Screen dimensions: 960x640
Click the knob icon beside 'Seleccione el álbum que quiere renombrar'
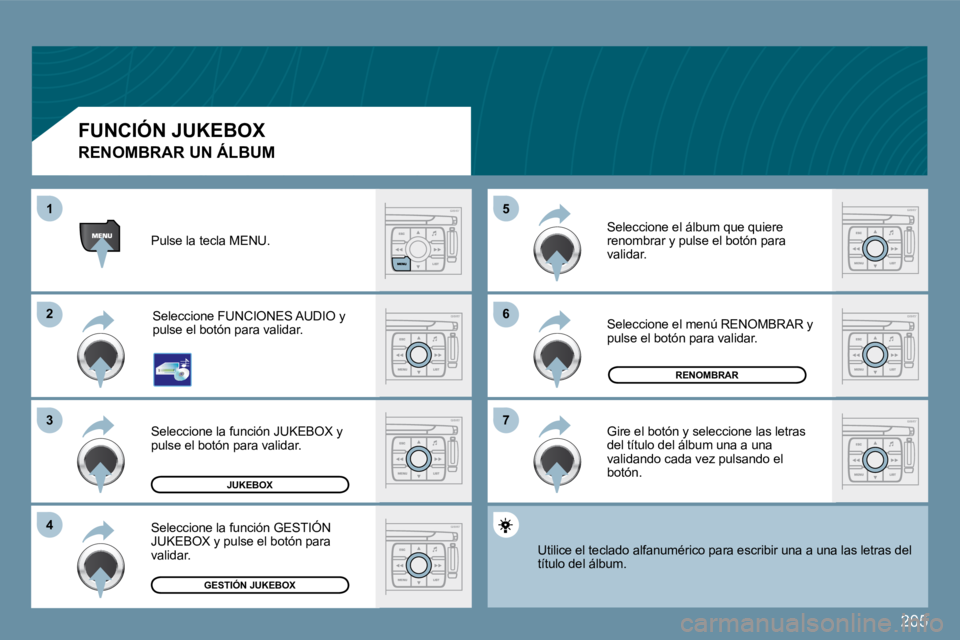pyautogui.click(x=557, y=249)
